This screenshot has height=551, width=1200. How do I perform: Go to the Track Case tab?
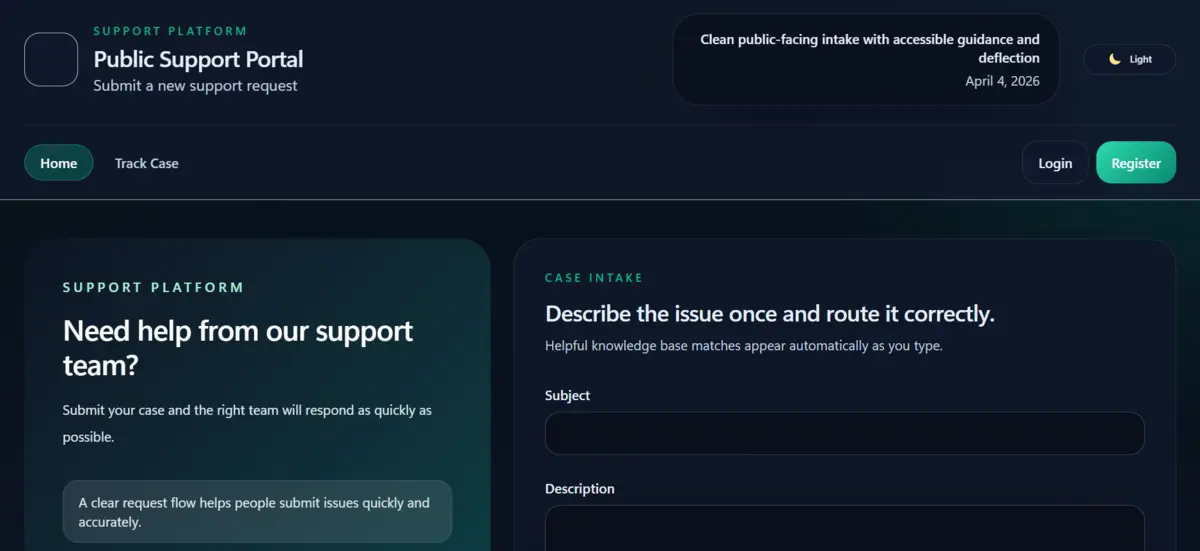[146, 163]
